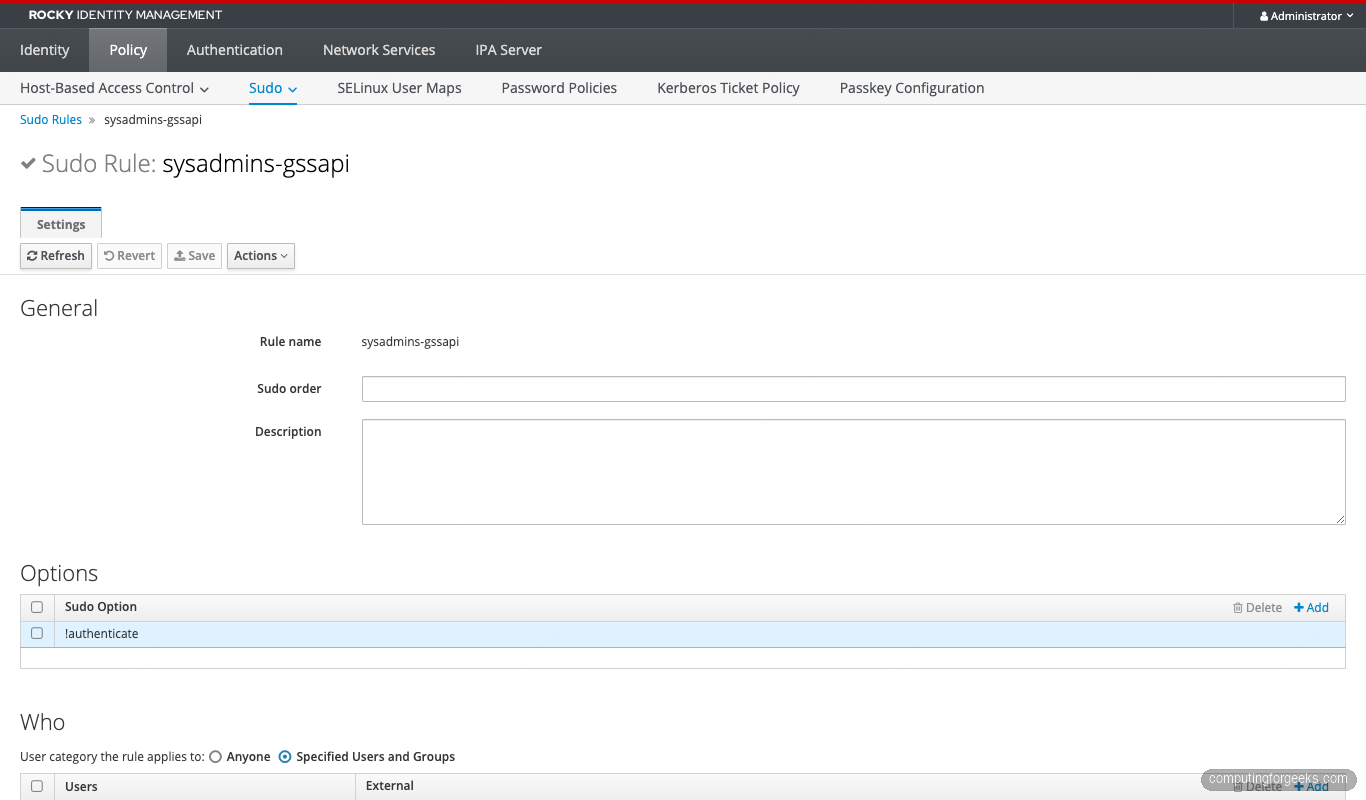Expand Host-Based Access Control menu

coord(114,88)
